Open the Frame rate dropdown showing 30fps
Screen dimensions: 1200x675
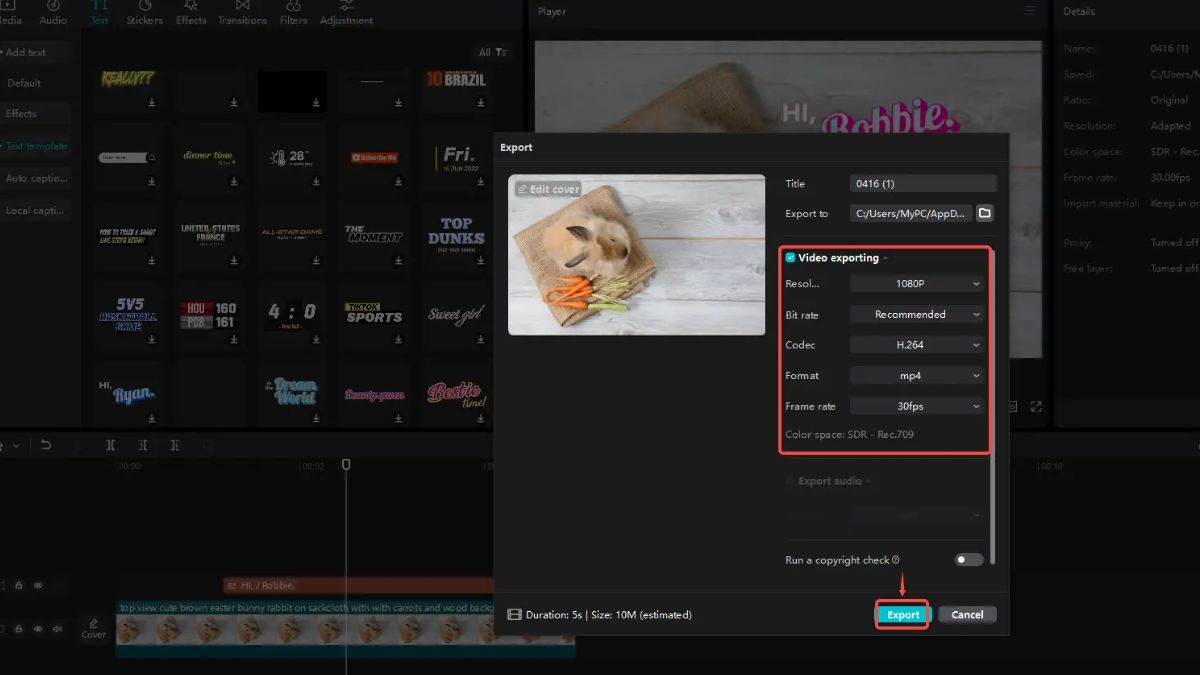point(917,406)
